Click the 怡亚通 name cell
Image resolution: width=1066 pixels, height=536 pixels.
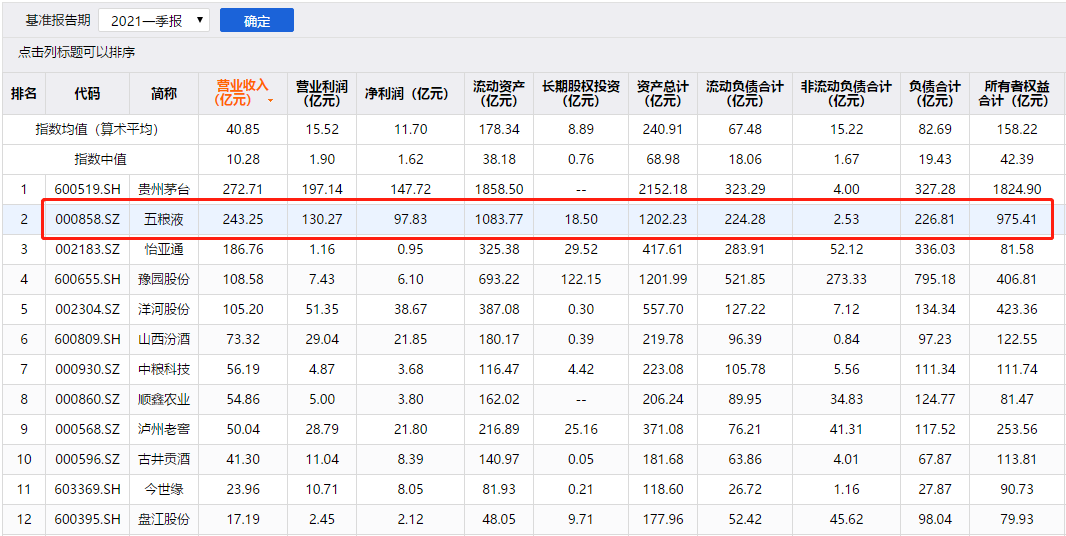[x=164, y=249]
